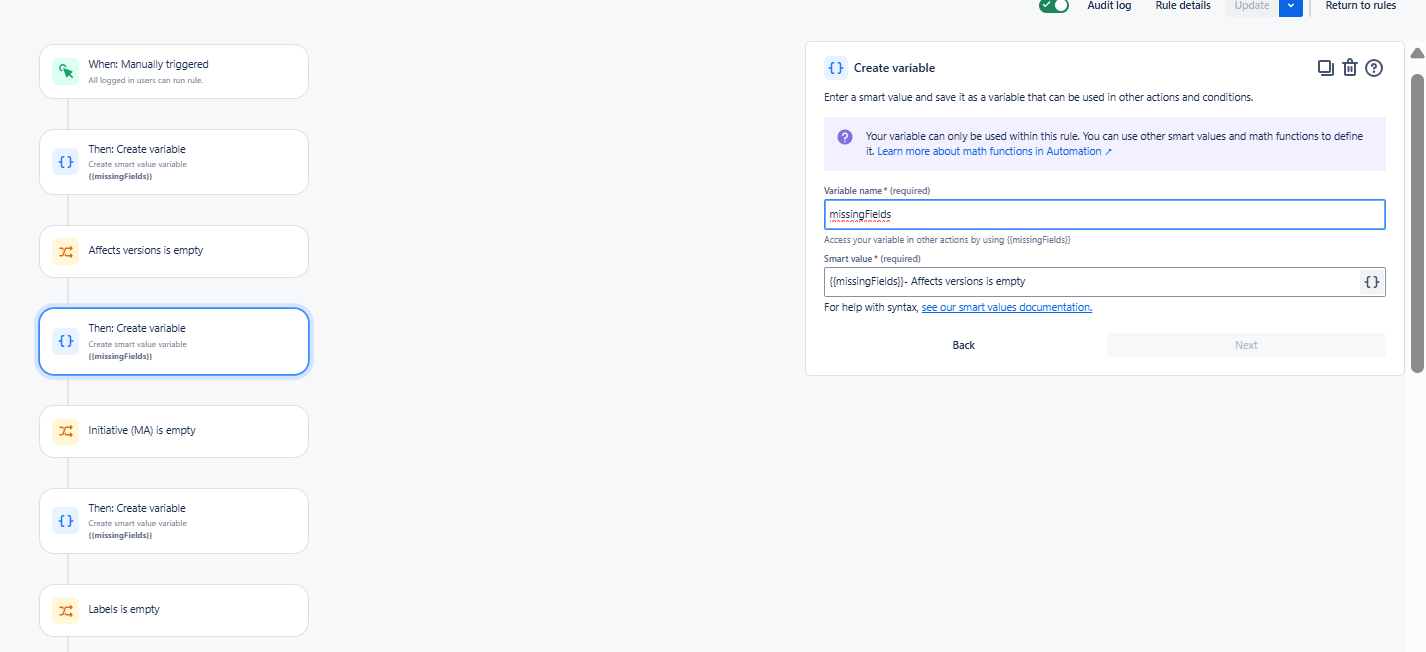Duplicate the component using the copy icon
1426x652 pixels.
click(1326, 67)
